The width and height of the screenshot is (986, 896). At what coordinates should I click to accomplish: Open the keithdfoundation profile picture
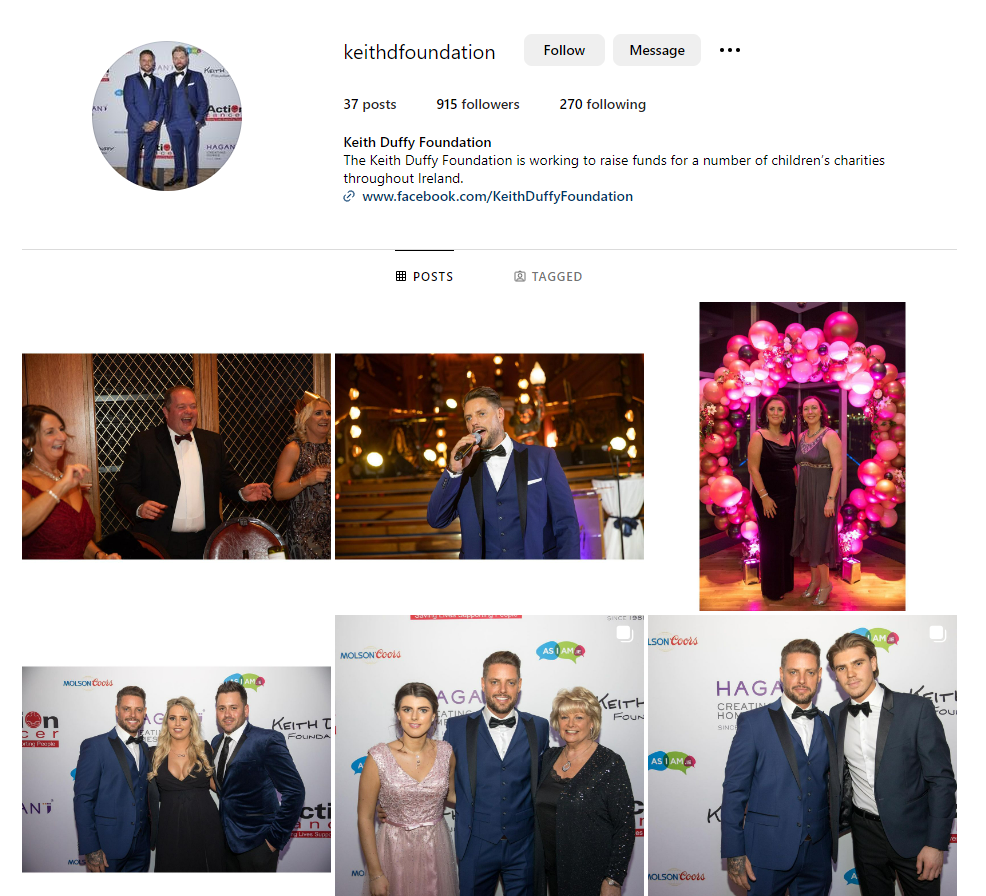tap(167, 116)
